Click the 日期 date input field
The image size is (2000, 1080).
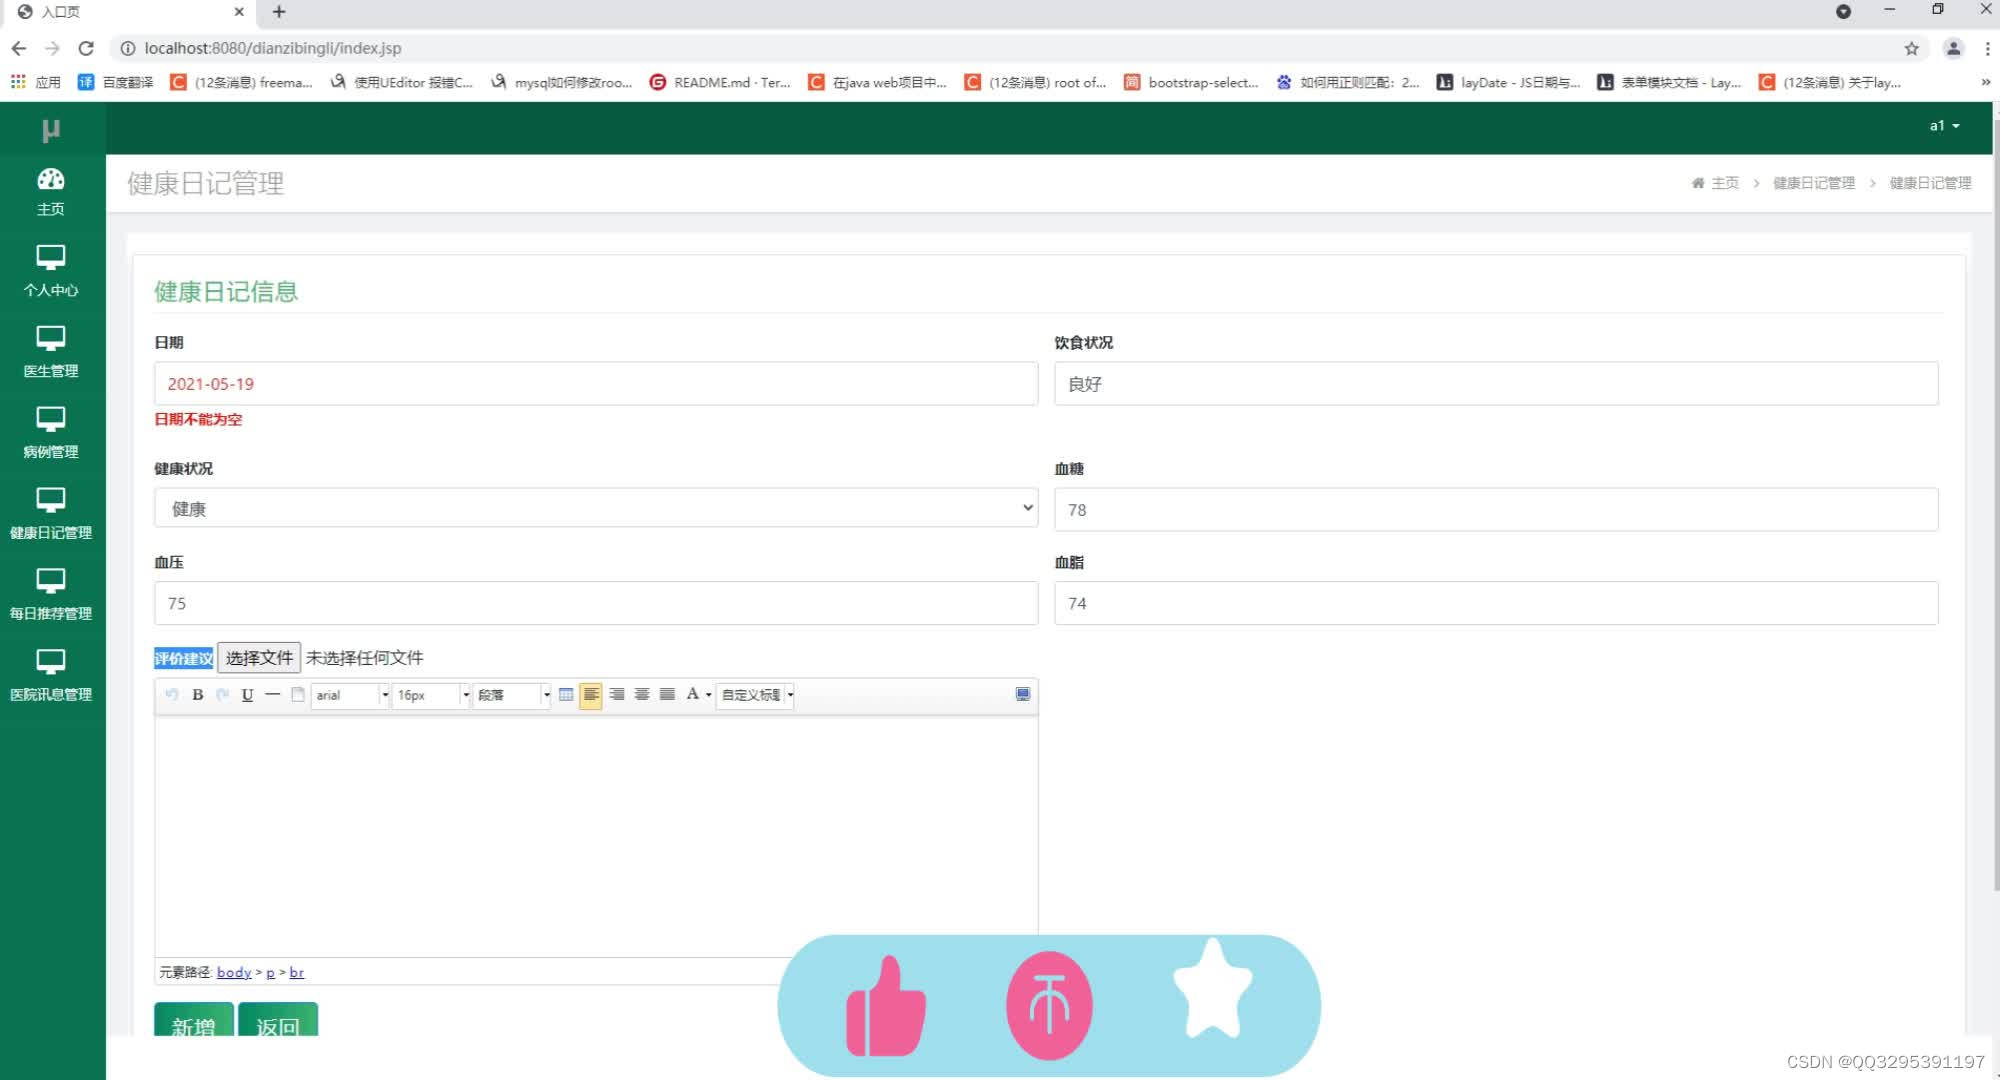[x=595, y=384]
